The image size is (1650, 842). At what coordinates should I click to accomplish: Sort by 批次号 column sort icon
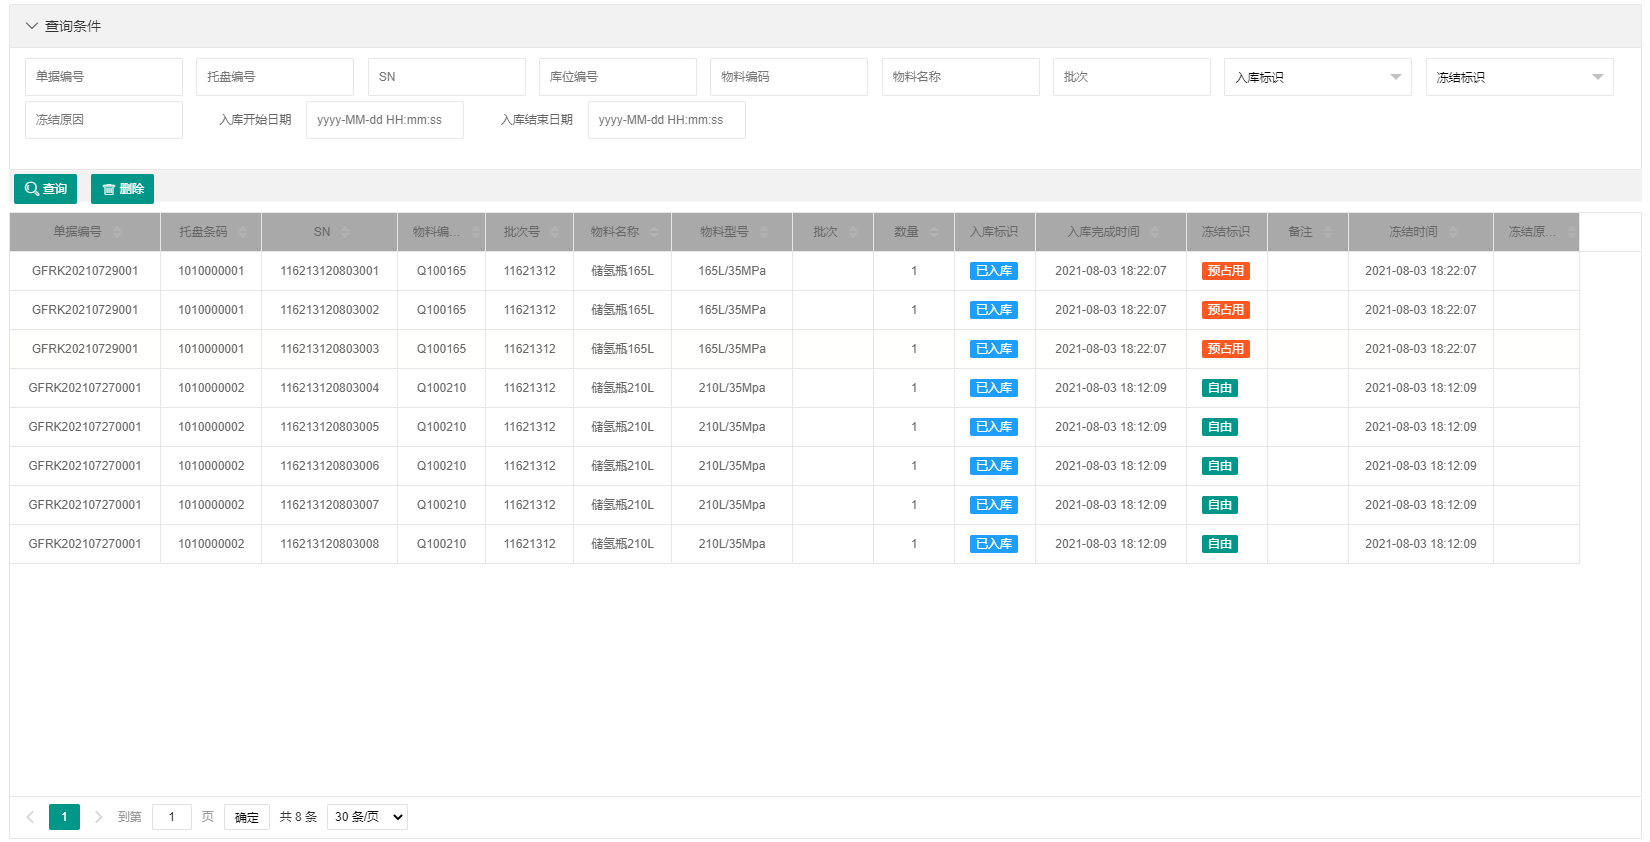point(555,232)
